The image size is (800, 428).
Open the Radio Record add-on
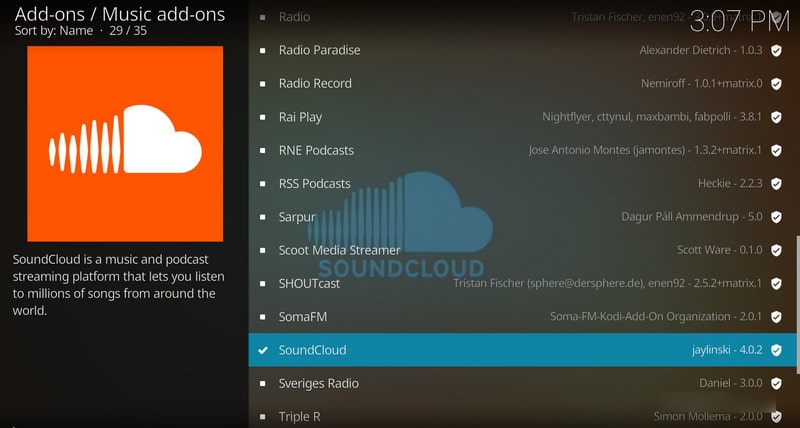(x=521, y=83)
